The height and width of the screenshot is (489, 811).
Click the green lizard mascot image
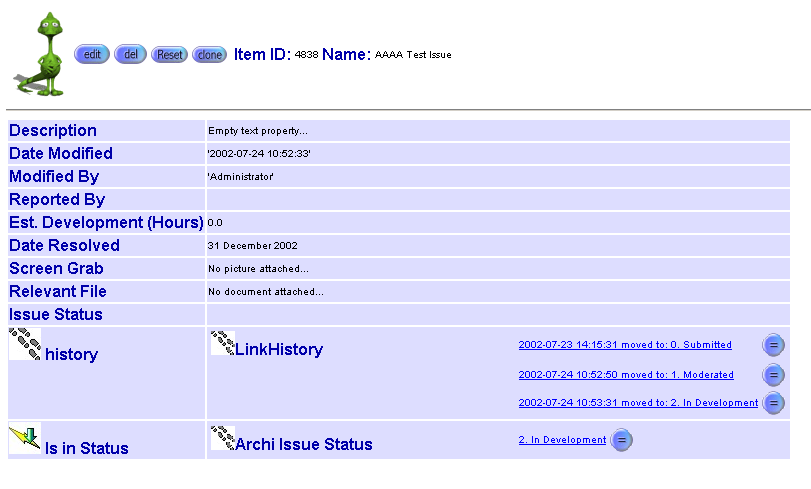click(41, 54)
